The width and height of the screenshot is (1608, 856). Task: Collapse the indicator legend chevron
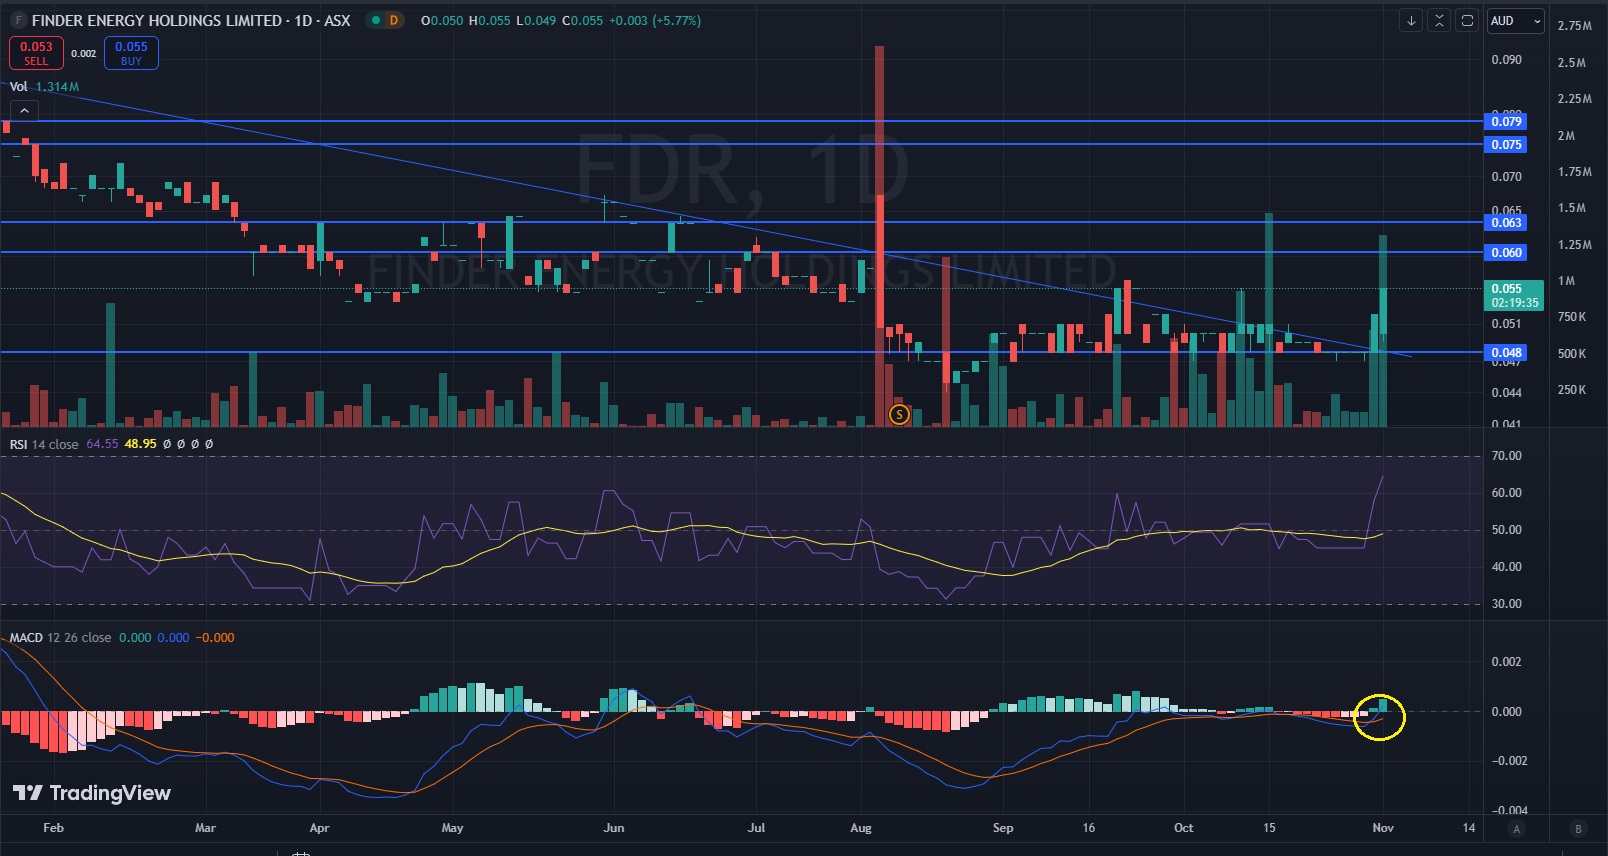(24, 111)
